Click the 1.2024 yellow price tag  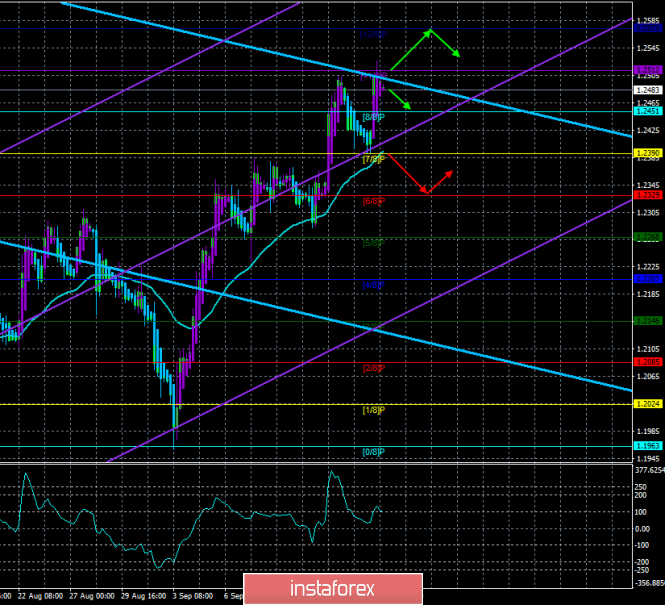click(x=647, y=404)
